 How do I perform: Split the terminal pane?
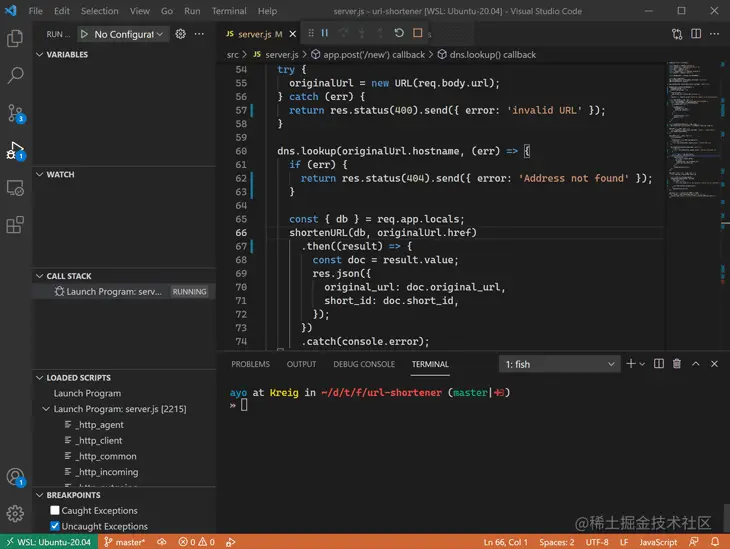[x=659, y=364]
